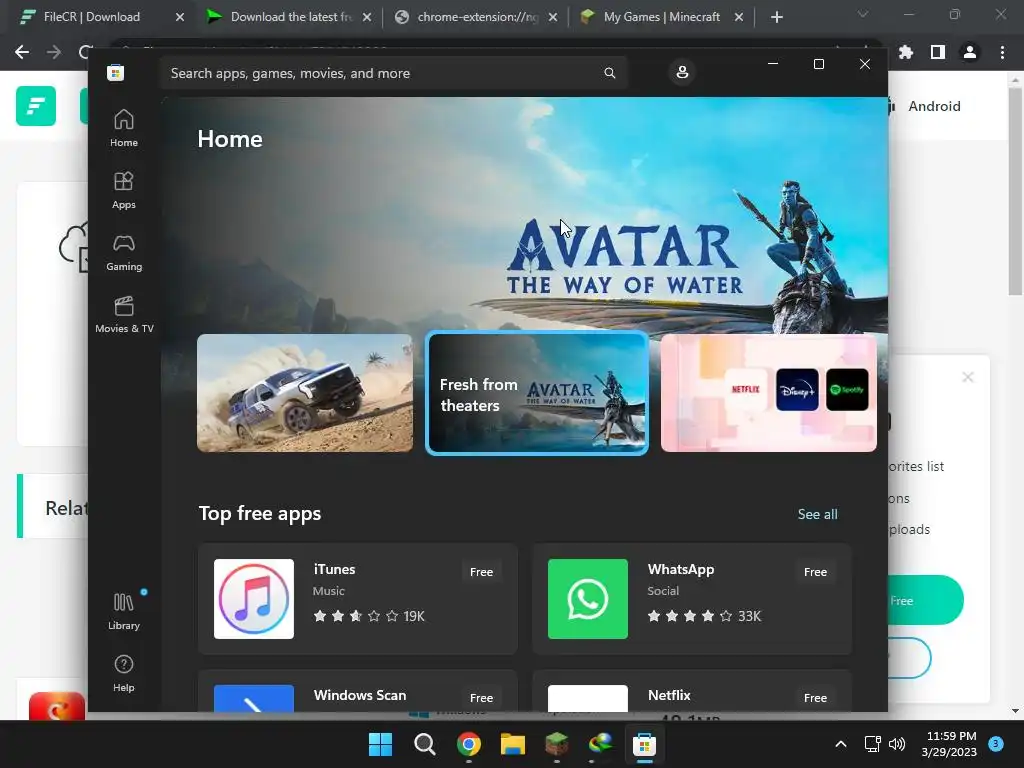Open Home in Microsoft Store sidebar
The image size is (1024, 768).
[x=123, y=128]
